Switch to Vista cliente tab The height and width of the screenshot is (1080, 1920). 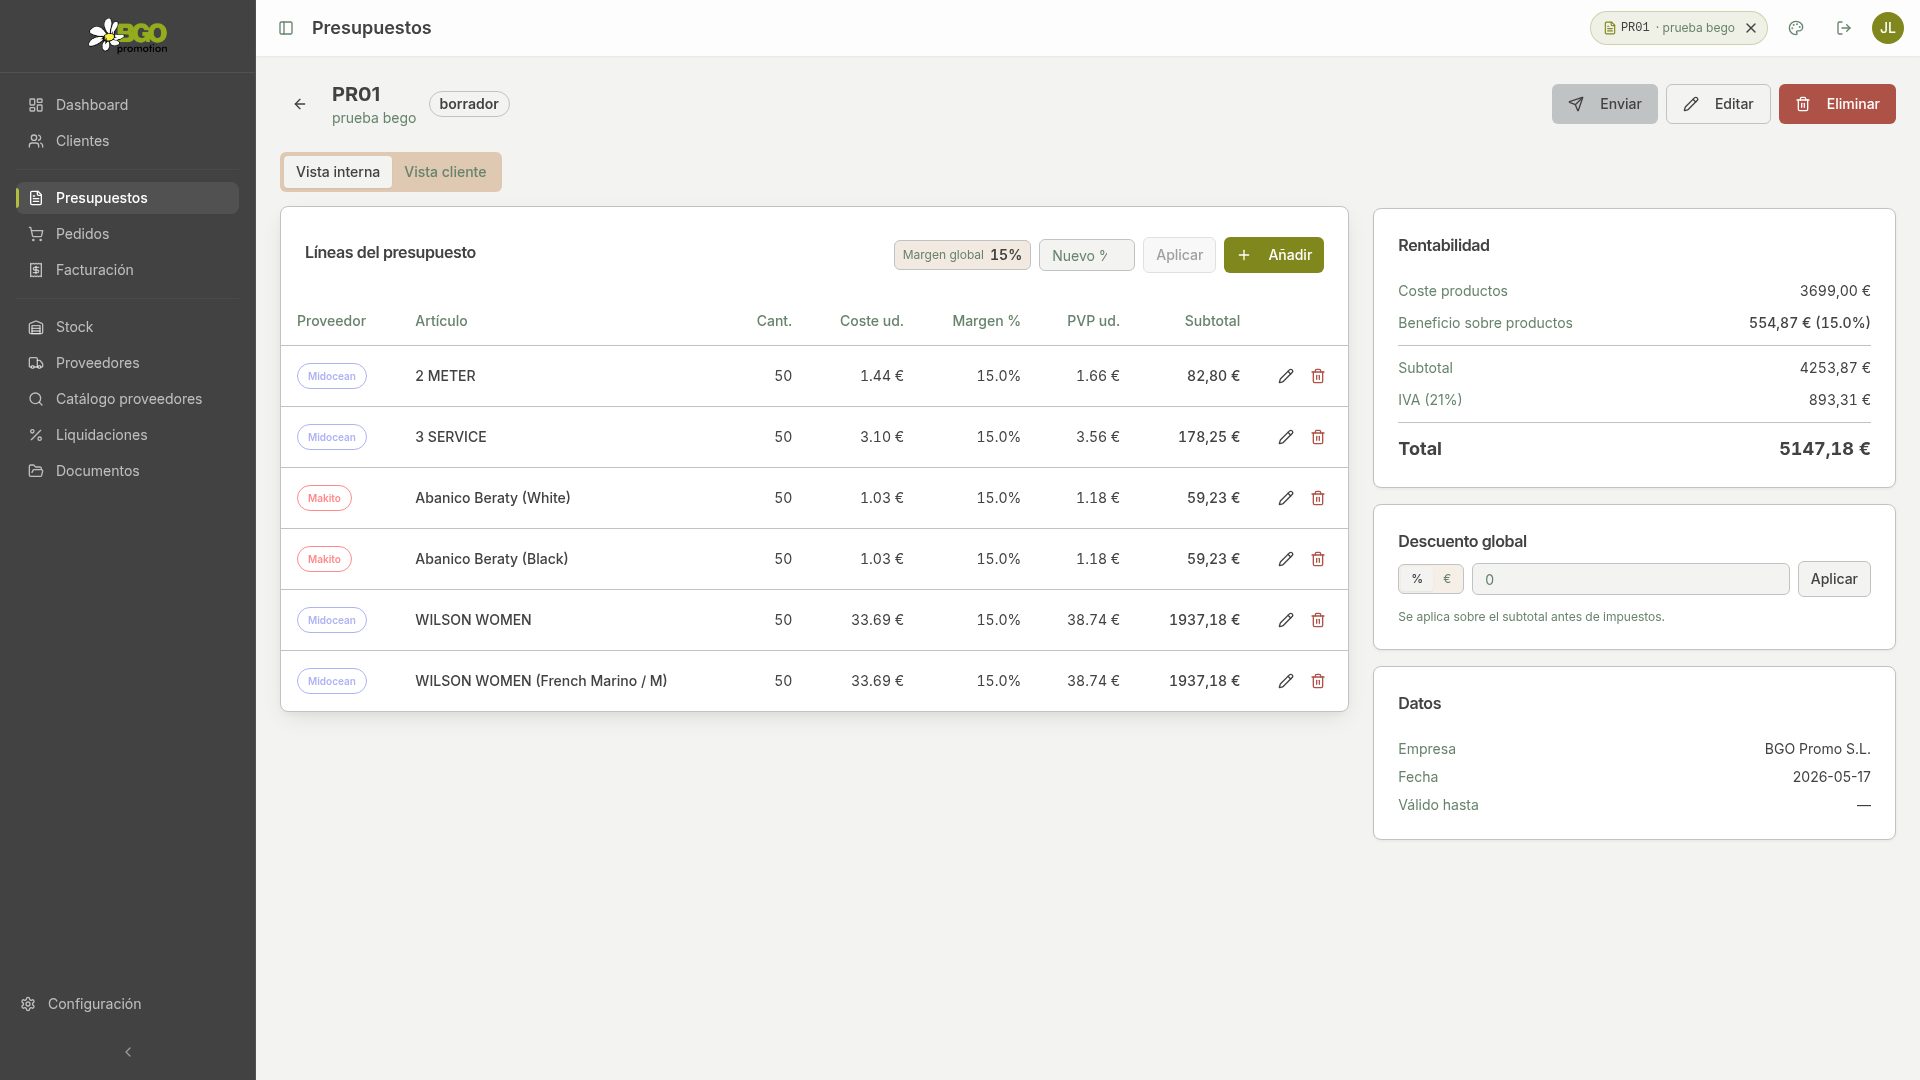coord(445,172)
